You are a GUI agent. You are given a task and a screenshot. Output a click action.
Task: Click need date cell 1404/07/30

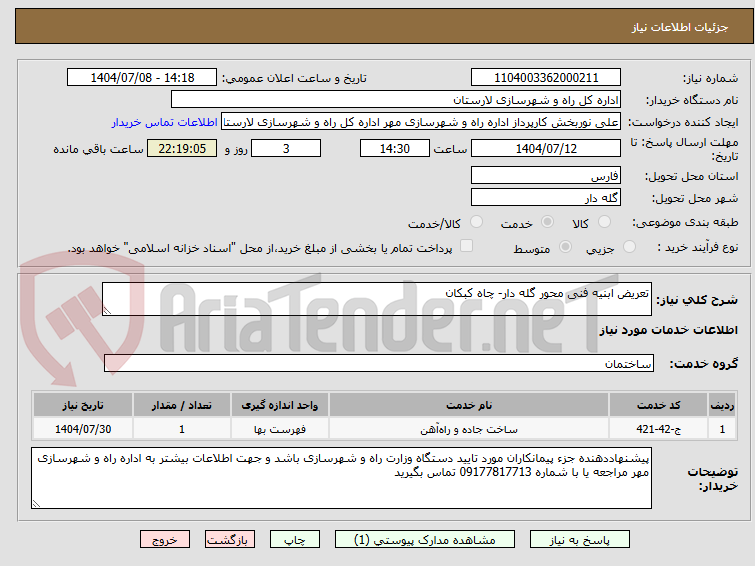pos(83,429)
